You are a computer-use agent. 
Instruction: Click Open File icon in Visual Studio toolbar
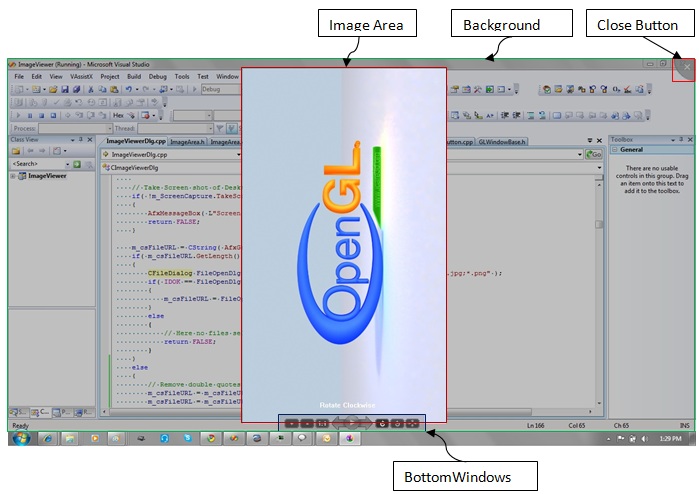[53, 90]
